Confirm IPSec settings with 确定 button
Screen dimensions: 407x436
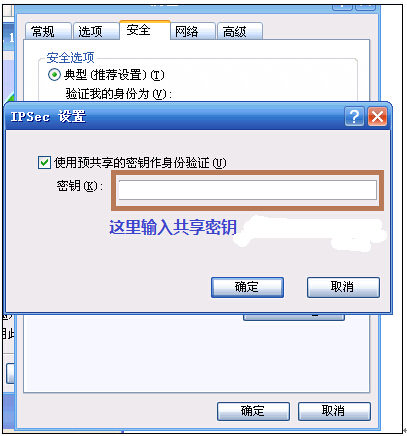coord(247,287)
